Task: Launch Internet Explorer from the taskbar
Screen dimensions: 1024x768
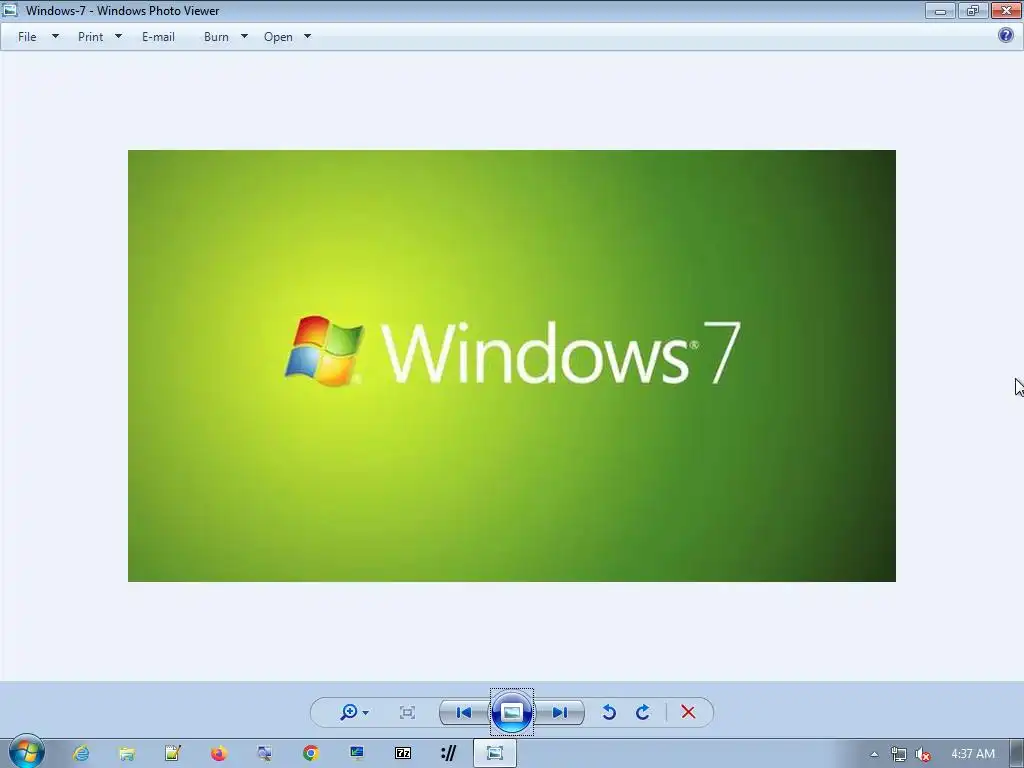Action: [81, 754]
